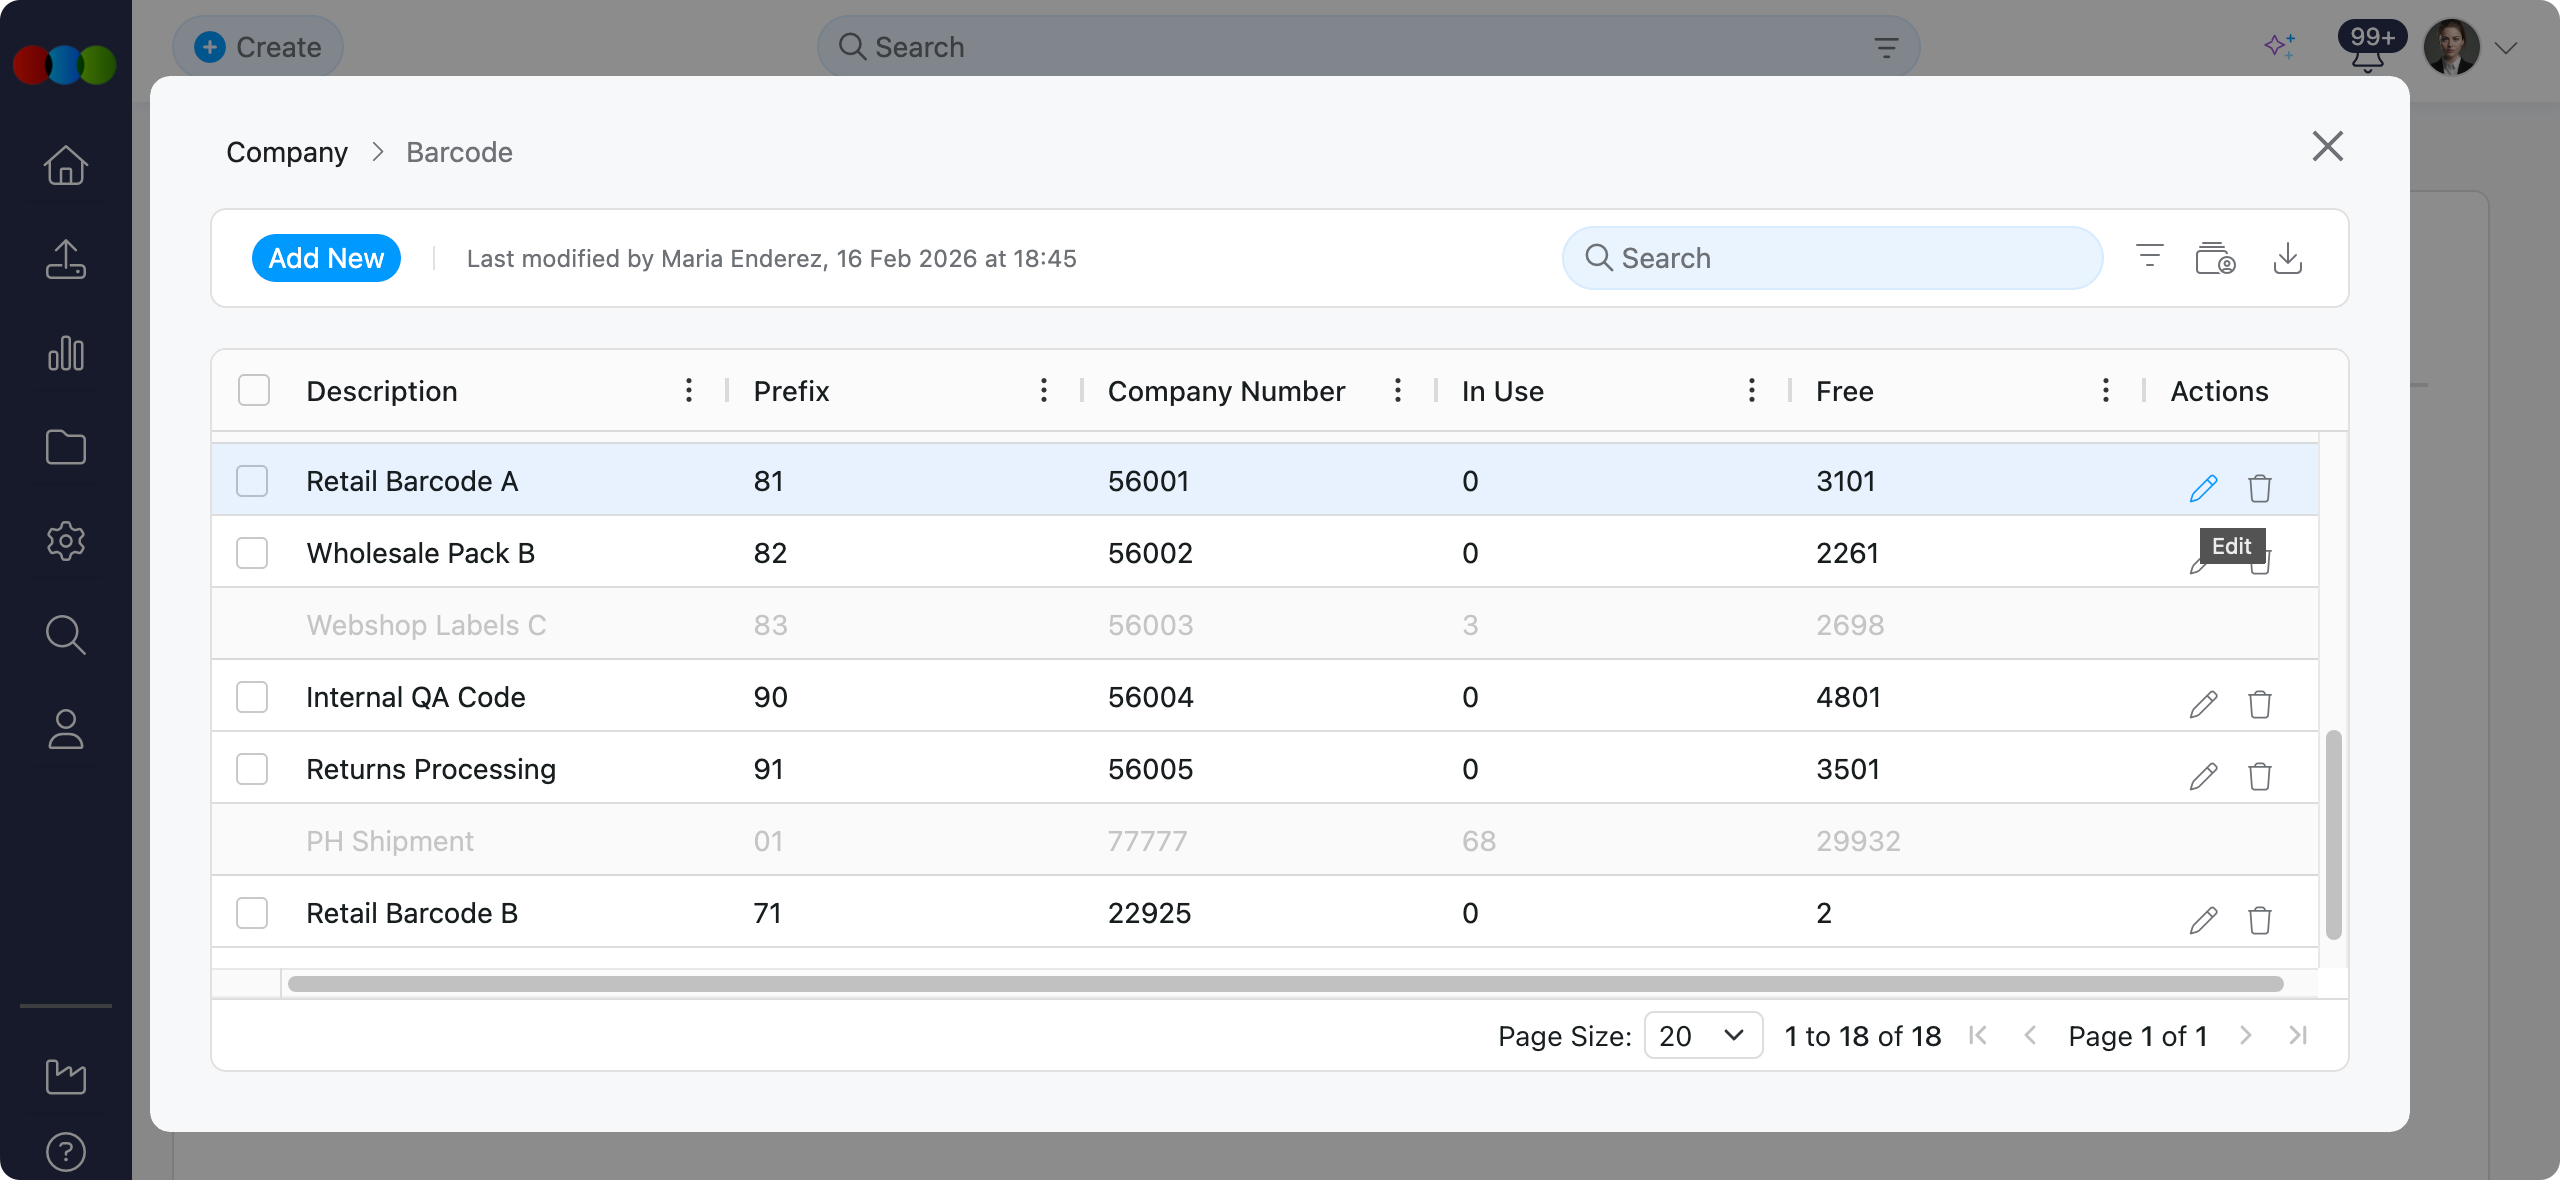This screenshot has width=2560, height=1180.
Task: Click the Create button
Action: point(258,47)
